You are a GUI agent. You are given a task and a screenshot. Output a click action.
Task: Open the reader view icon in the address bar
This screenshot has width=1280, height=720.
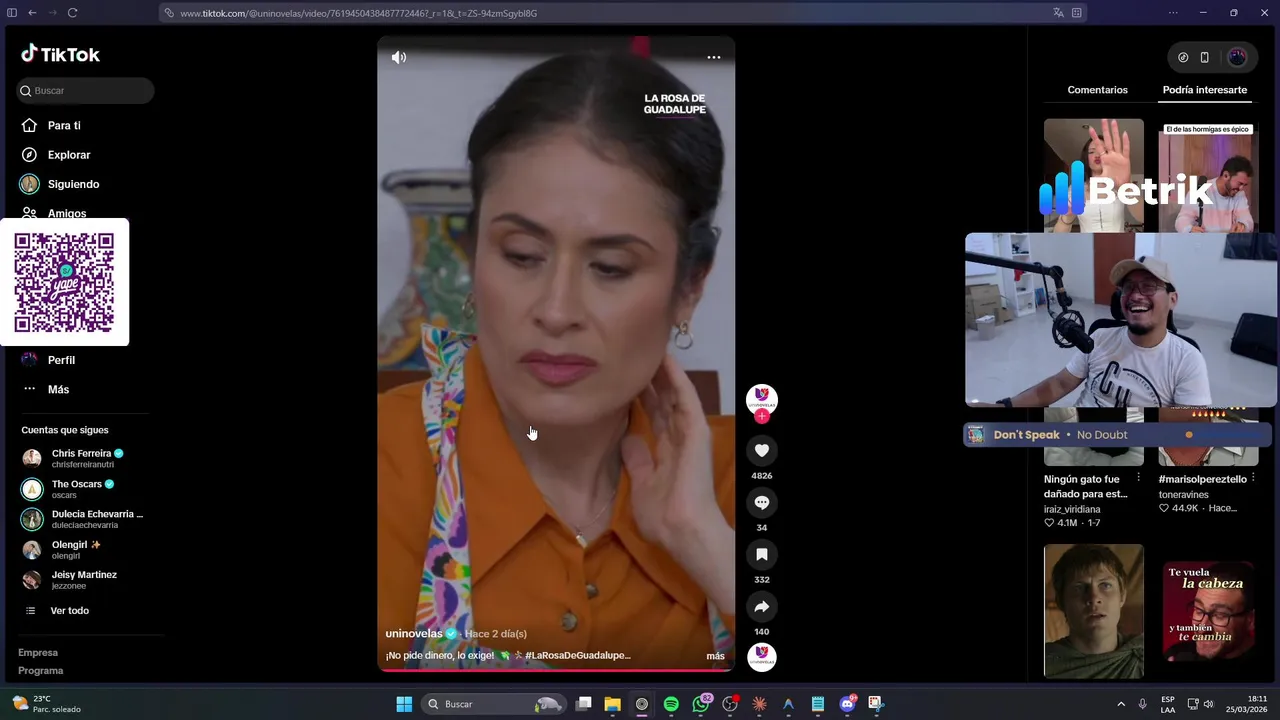[1077, 13]
